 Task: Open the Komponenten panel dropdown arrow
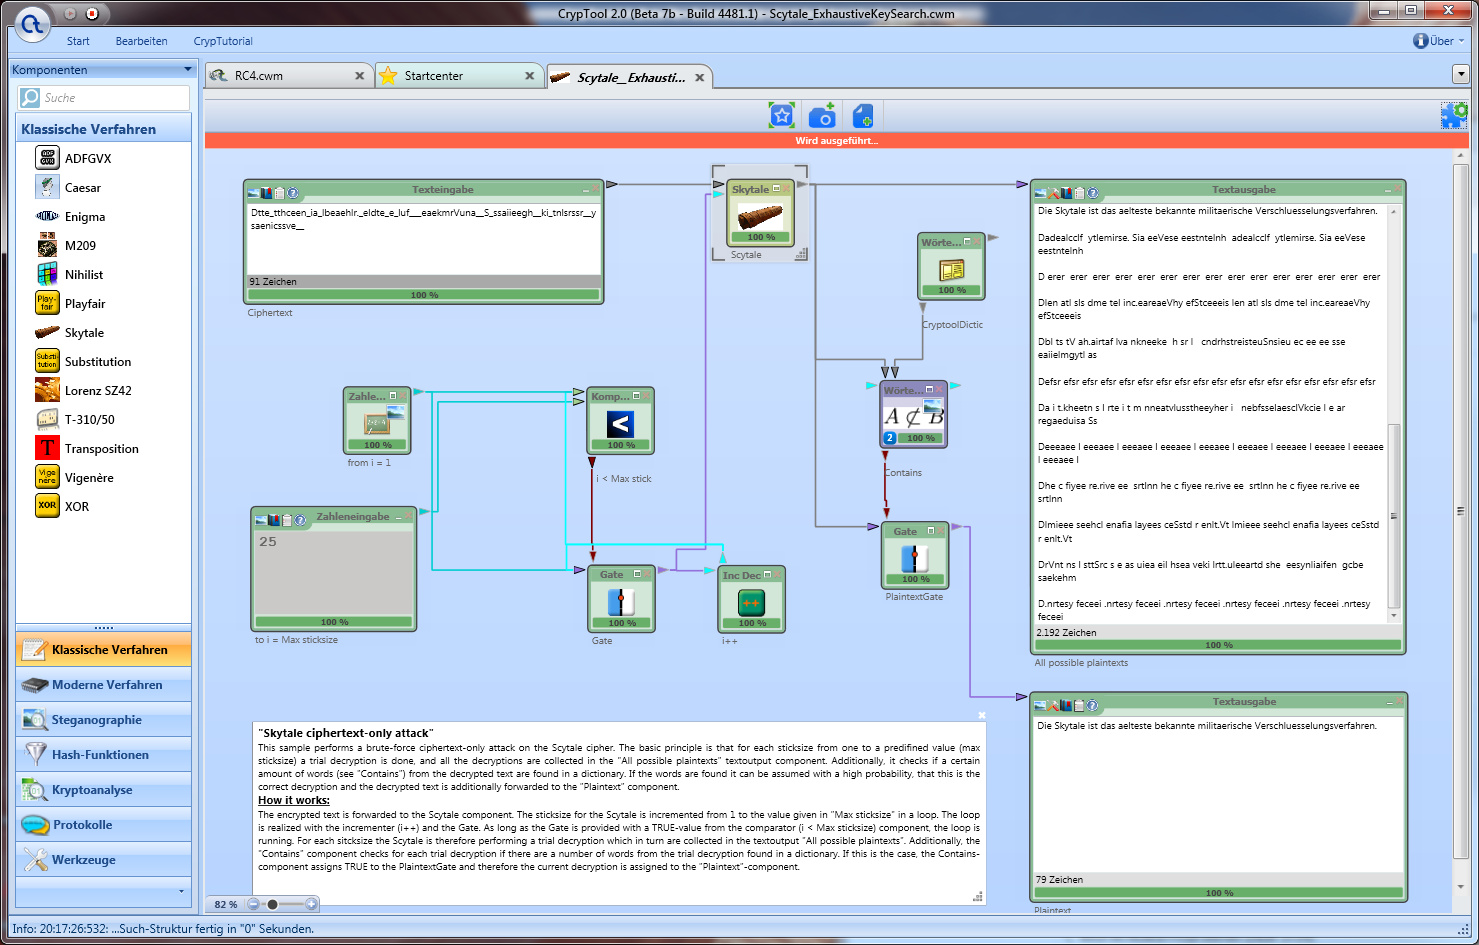tap(188, 69)
